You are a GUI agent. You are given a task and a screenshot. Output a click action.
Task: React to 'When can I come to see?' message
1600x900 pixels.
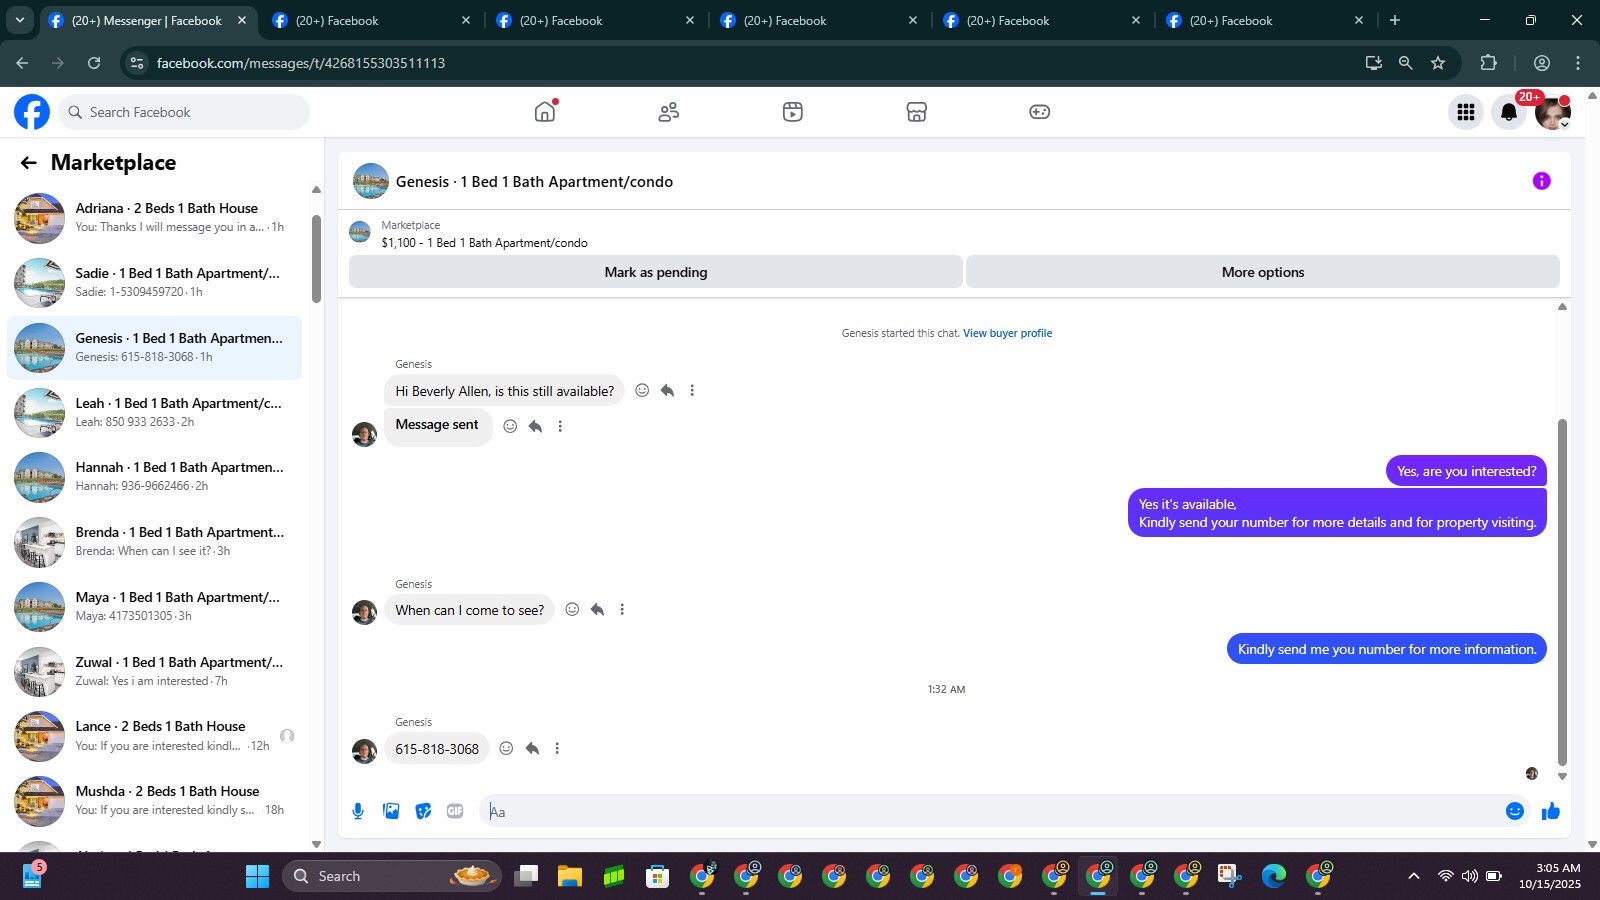click(x=572, y=609)
